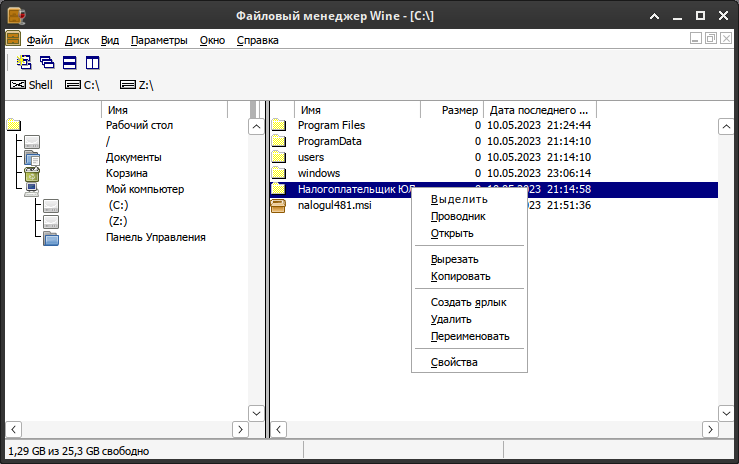Image resolution: width=739 pixels, height=464 pixels.
Task: Click left pane scroll down arrow
Action: point(256,413)
